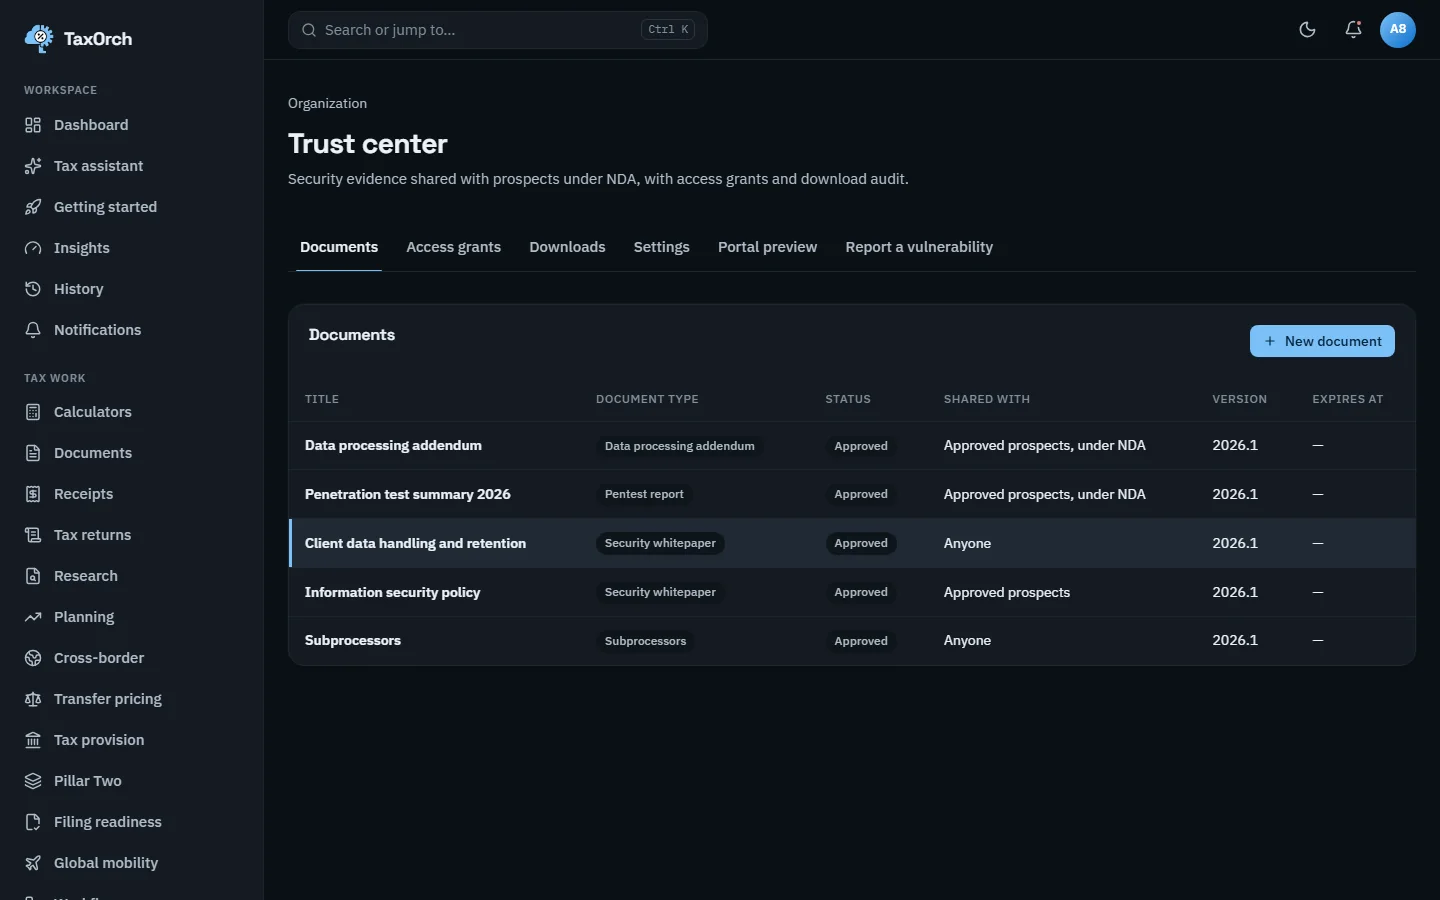Screen dimensions: 1440x900
Task: Open Filing readiness icon in sidebar
Action: (33, 822)
